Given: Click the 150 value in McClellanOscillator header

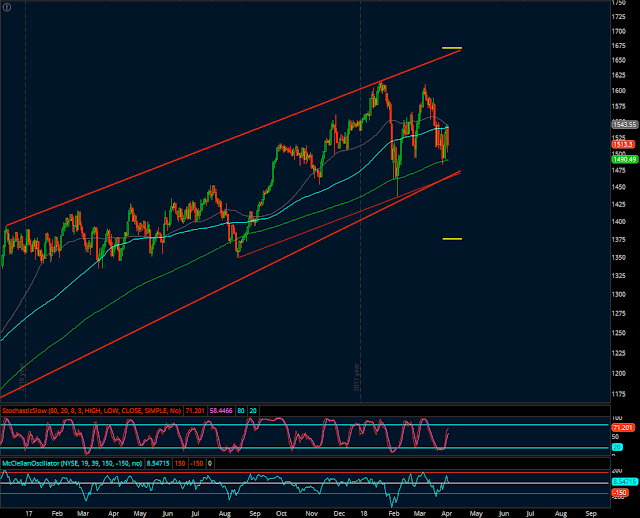Looking at the screenshot, I should click(180, 463).
